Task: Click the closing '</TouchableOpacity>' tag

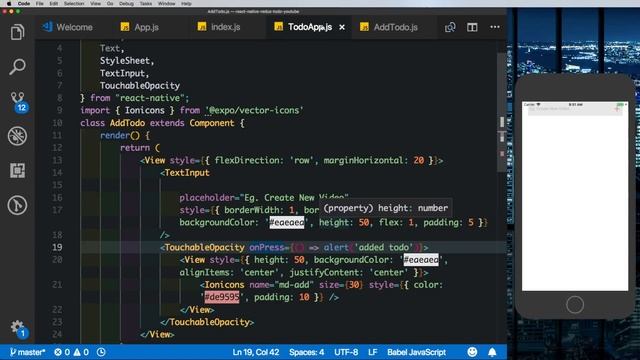Action: [x=207, y=322]
